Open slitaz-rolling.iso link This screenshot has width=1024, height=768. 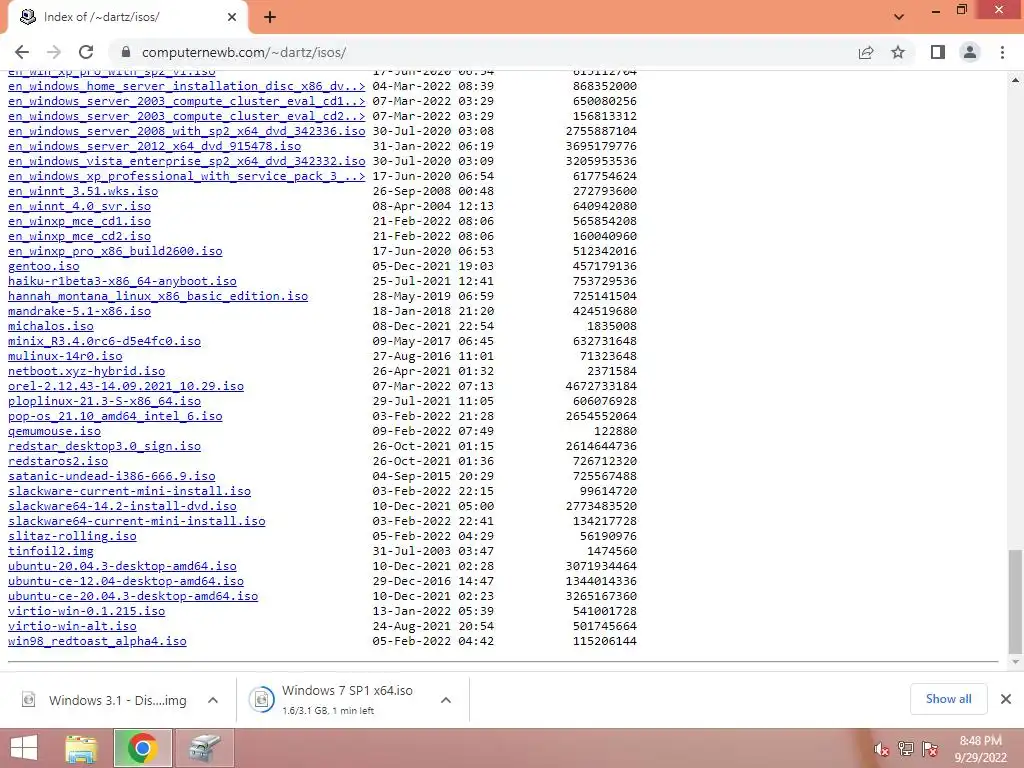72,537
